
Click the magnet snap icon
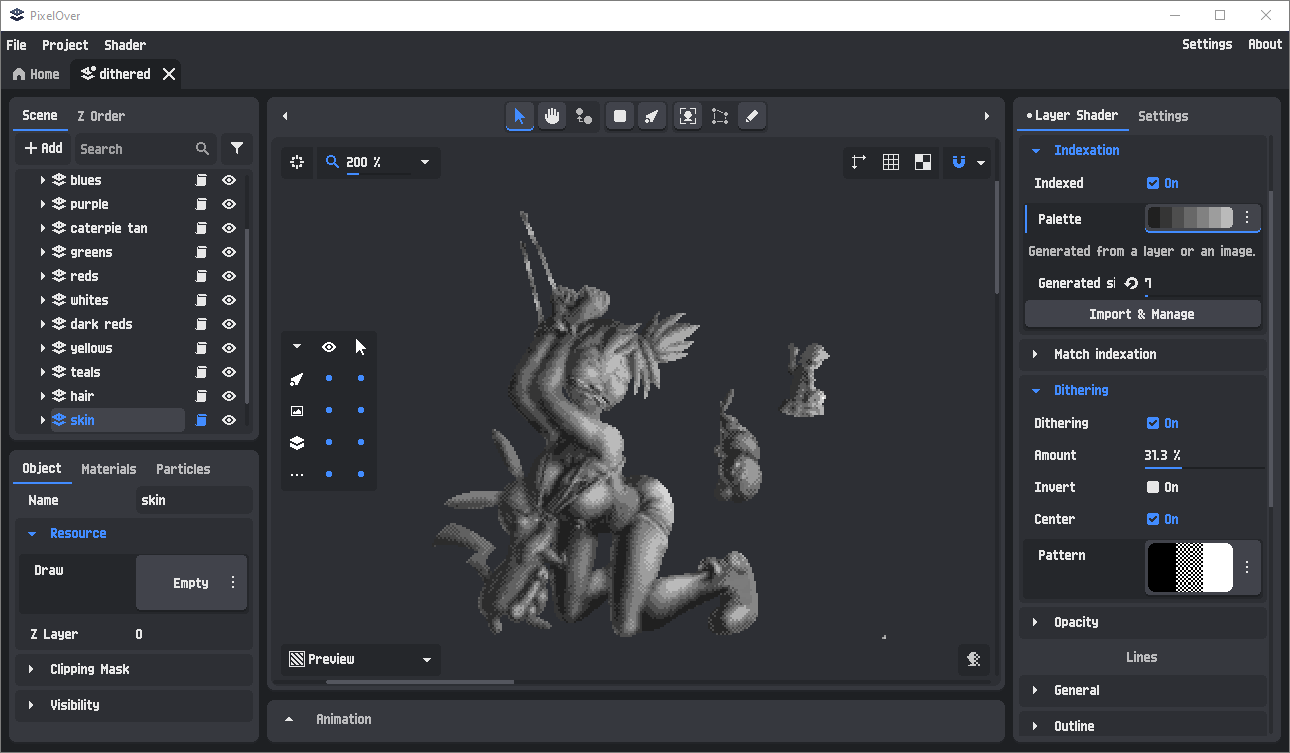(x=958, y=162)
